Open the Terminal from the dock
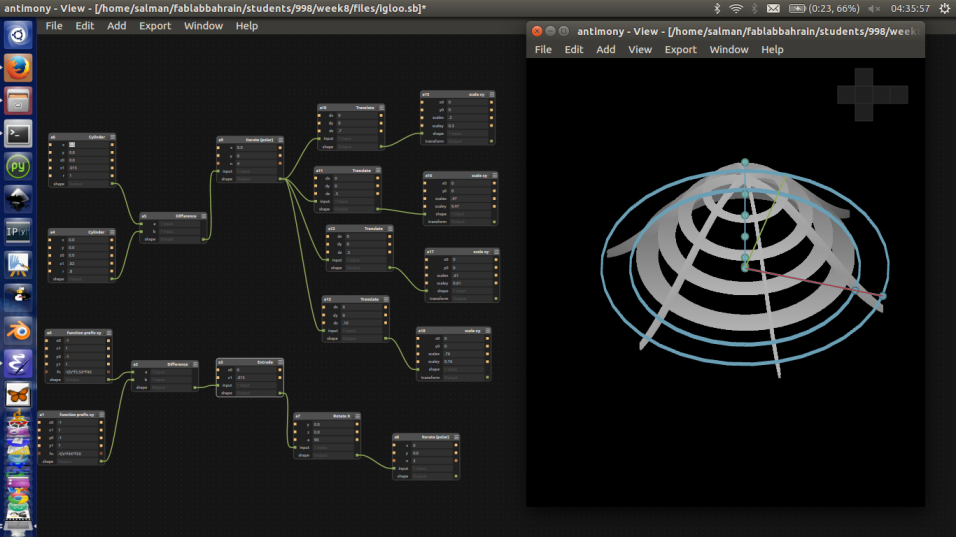Viewport: 956px width, 537px height. tap(18, 133)
